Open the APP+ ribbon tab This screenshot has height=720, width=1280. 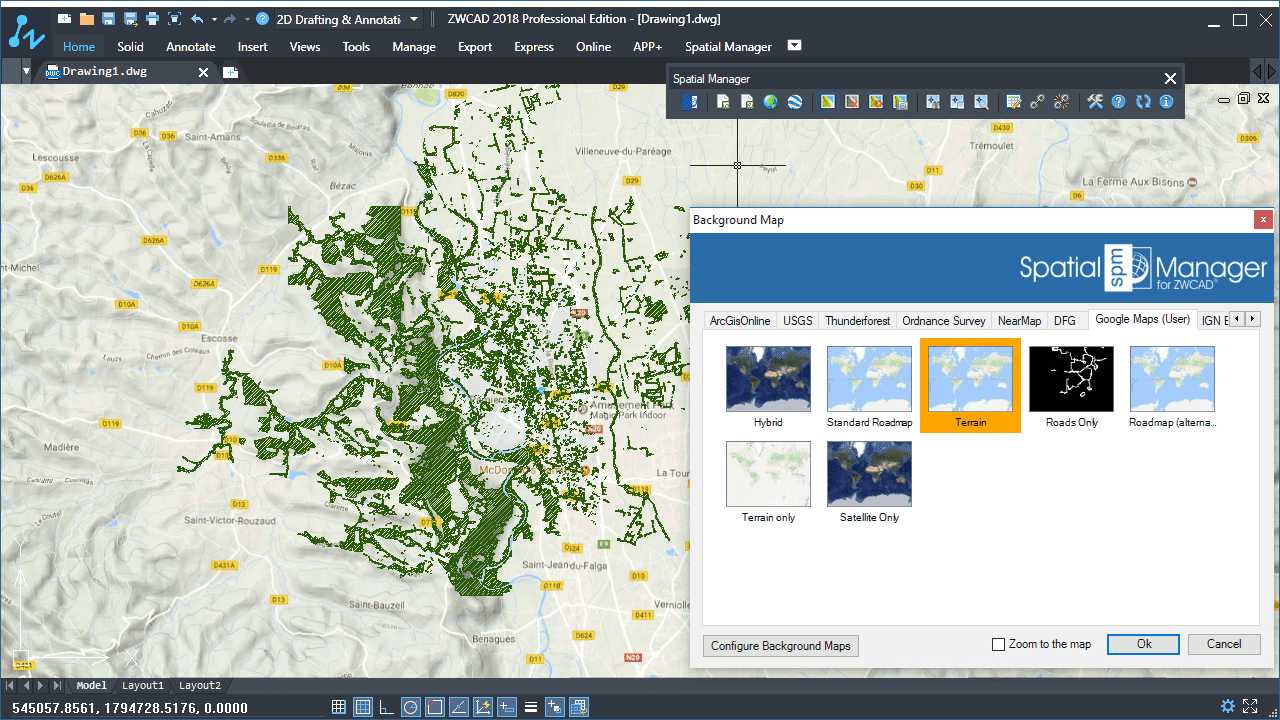pos(648,46)
